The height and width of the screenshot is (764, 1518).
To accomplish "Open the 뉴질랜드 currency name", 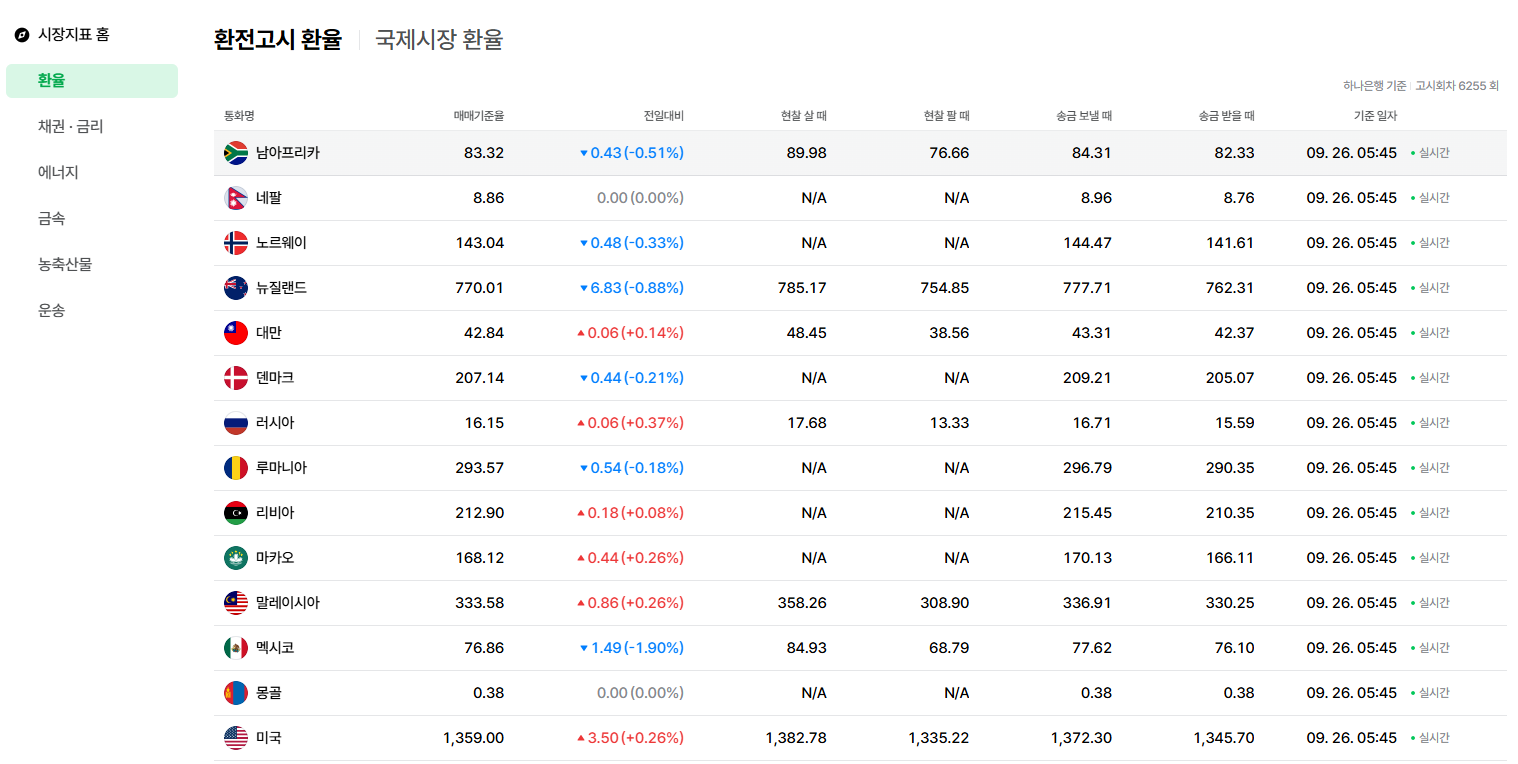I will [281, 288].
